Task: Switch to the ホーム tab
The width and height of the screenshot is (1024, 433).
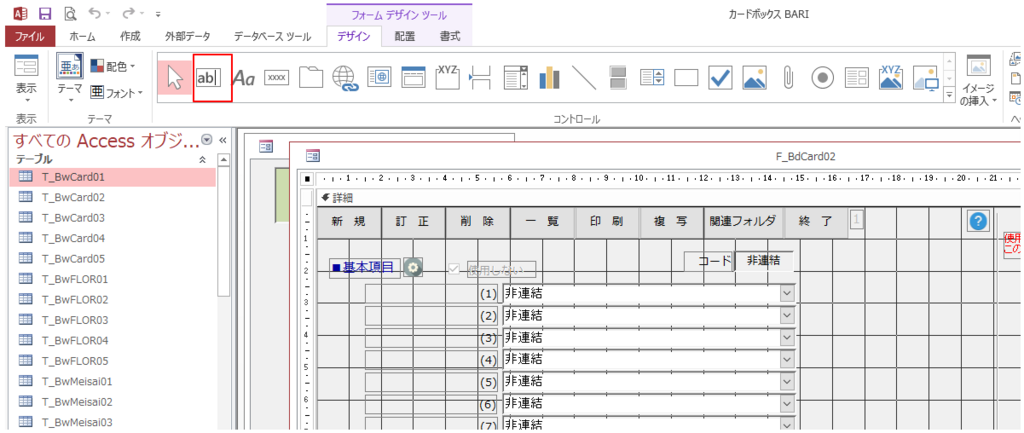Action: point(82,37)
